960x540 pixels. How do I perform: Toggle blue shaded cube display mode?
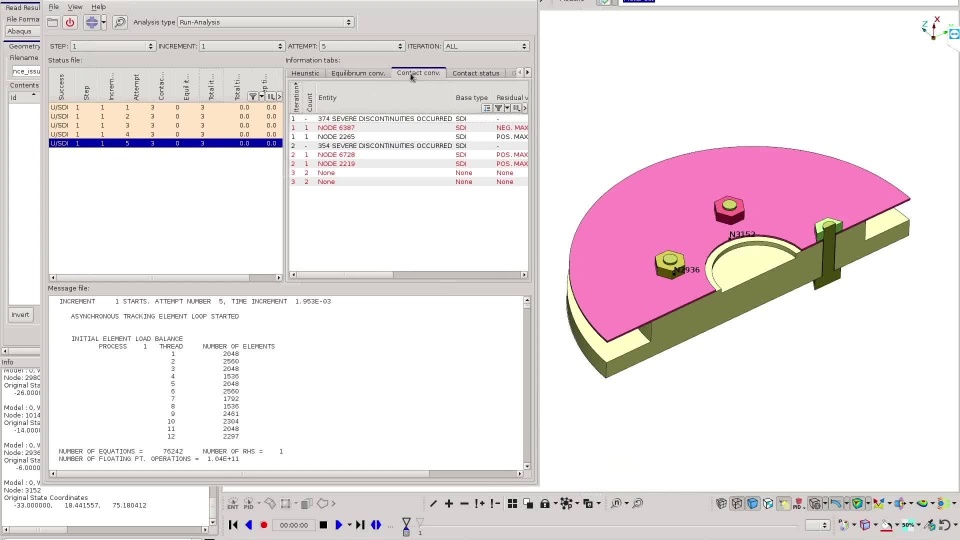(752, 503)
